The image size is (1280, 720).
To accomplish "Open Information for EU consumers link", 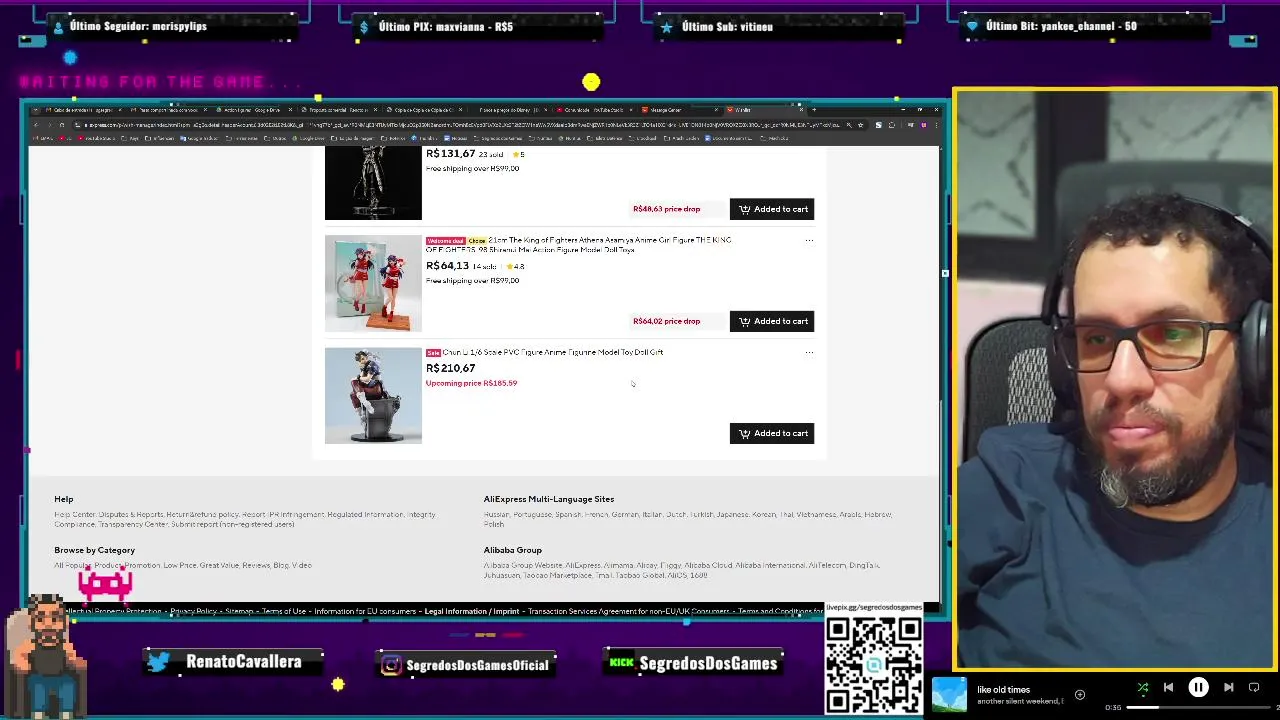I will point(365,611).
